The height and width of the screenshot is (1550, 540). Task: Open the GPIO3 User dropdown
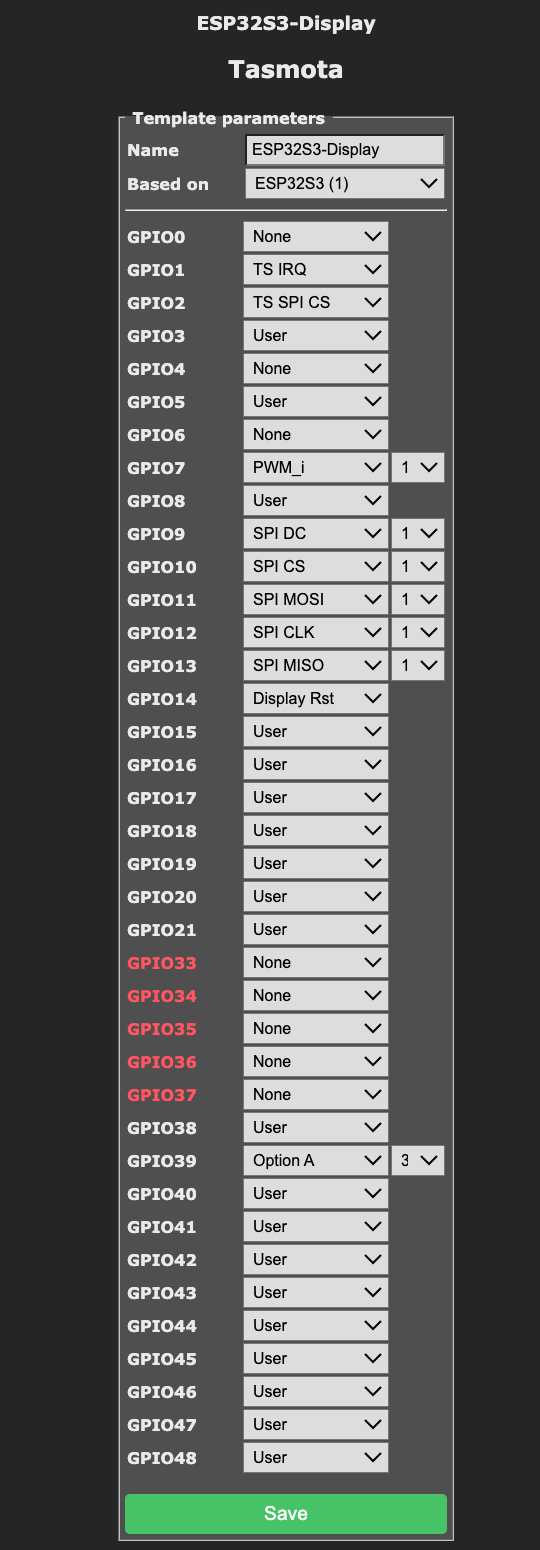coord(316,336)
